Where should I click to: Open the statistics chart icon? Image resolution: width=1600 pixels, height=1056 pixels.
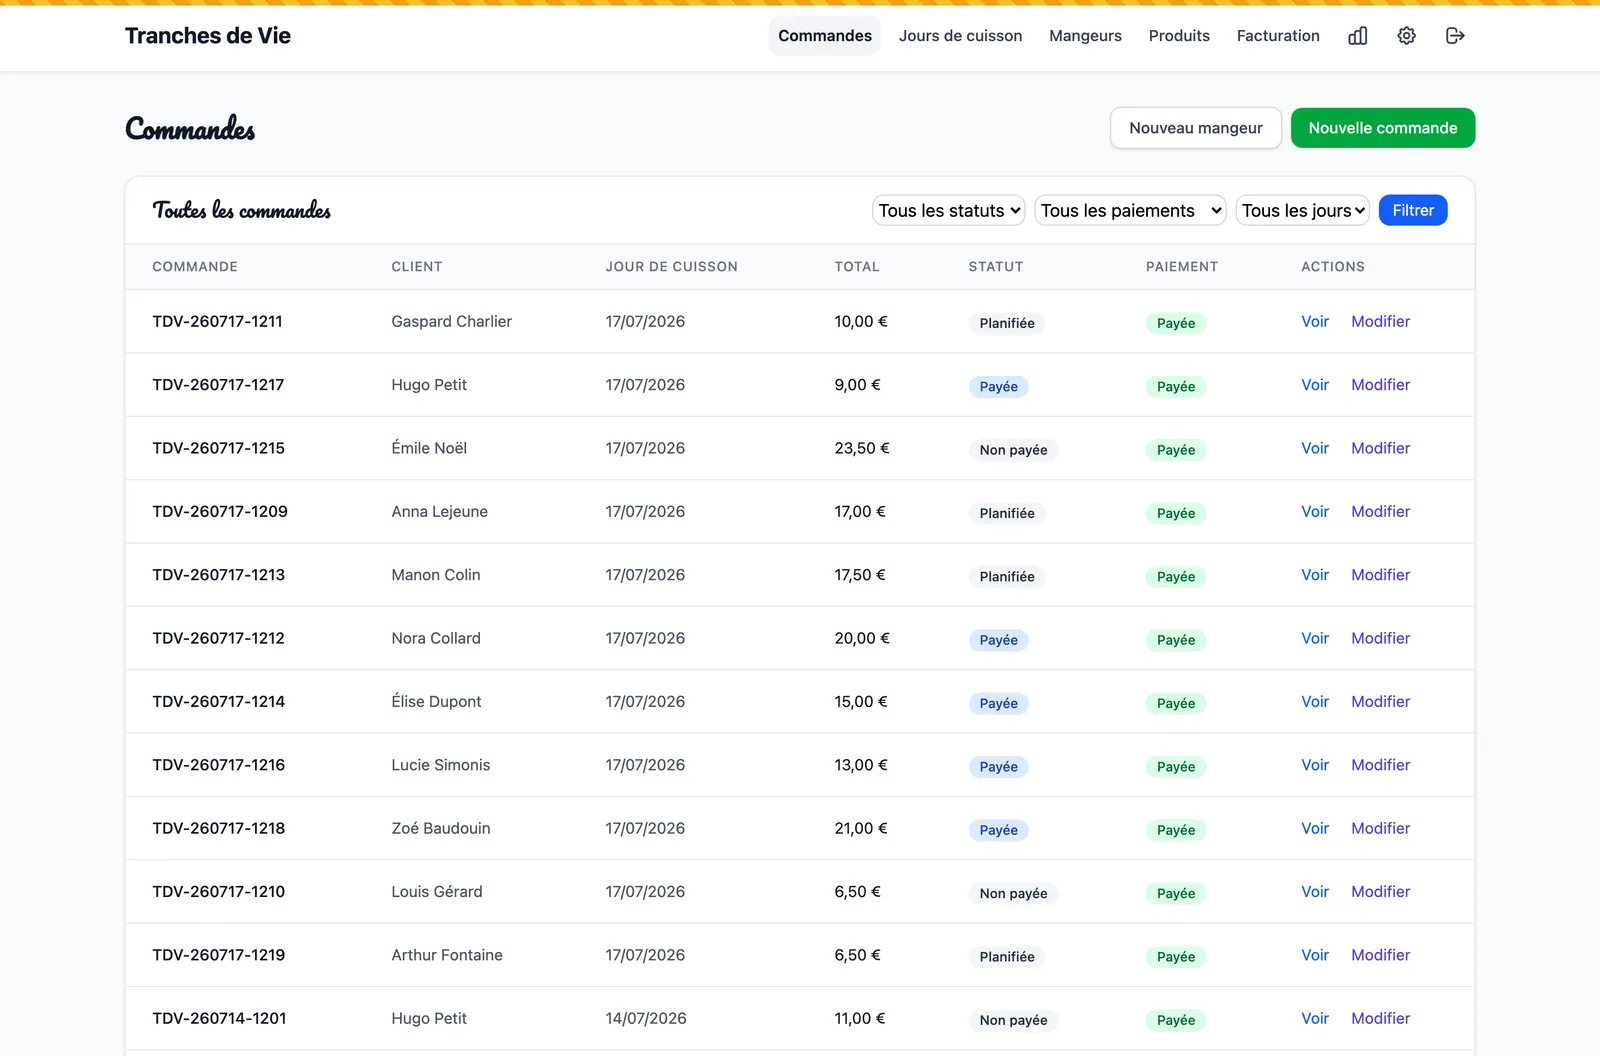point(1357,36)
